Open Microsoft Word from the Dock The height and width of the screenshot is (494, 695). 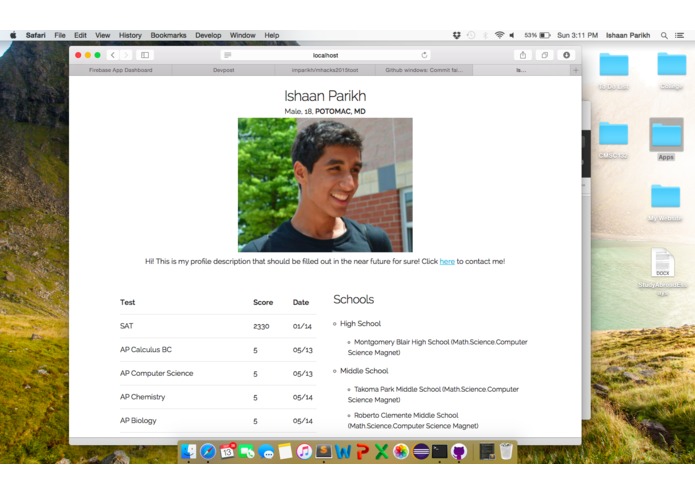(343, 451)
